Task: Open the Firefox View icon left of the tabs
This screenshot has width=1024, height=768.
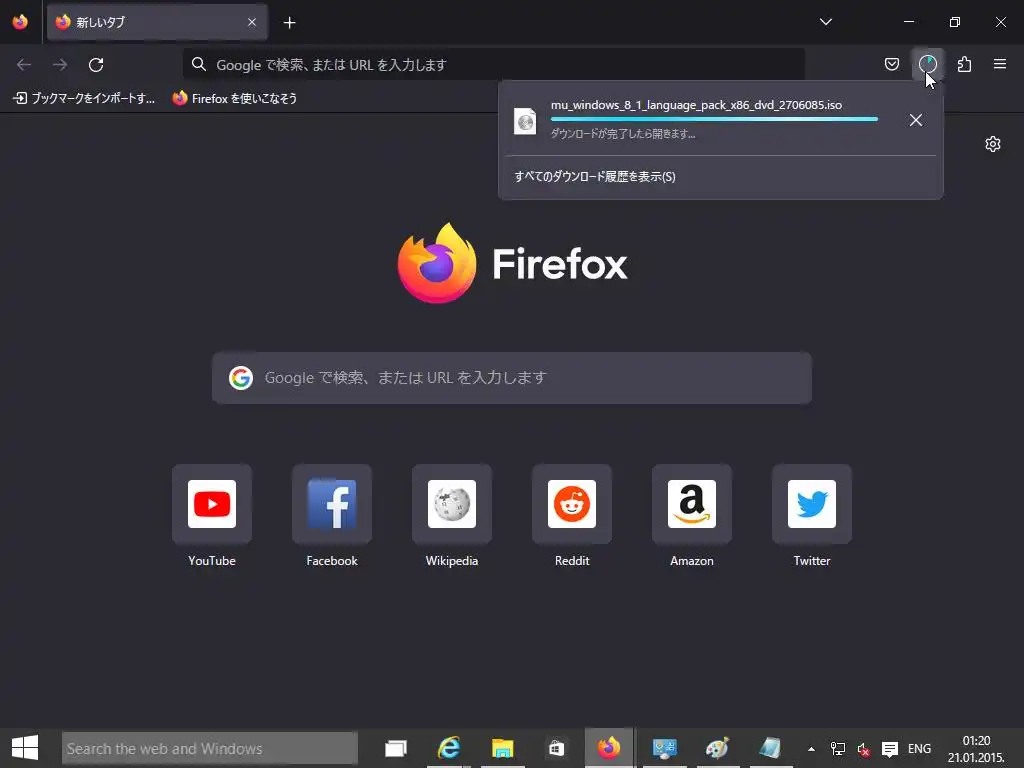Action: tap(20, 22)
